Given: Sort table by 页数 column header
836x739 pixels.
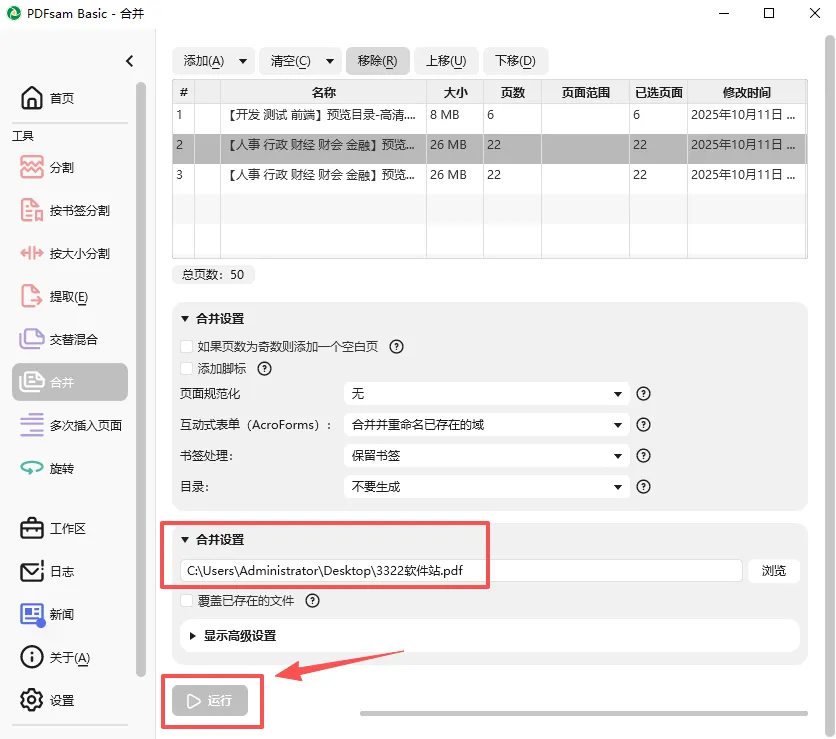Looking at the screenshot, I should [512, 92].
